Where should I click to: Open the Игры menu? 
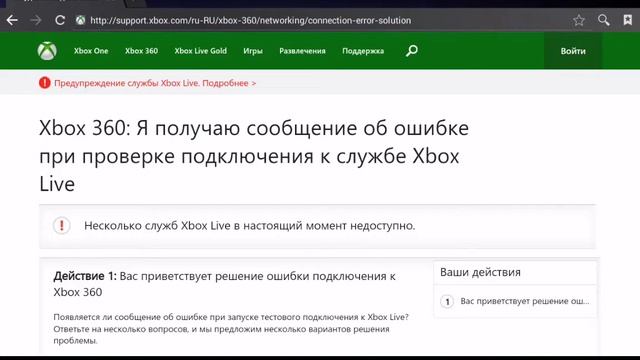253,51
